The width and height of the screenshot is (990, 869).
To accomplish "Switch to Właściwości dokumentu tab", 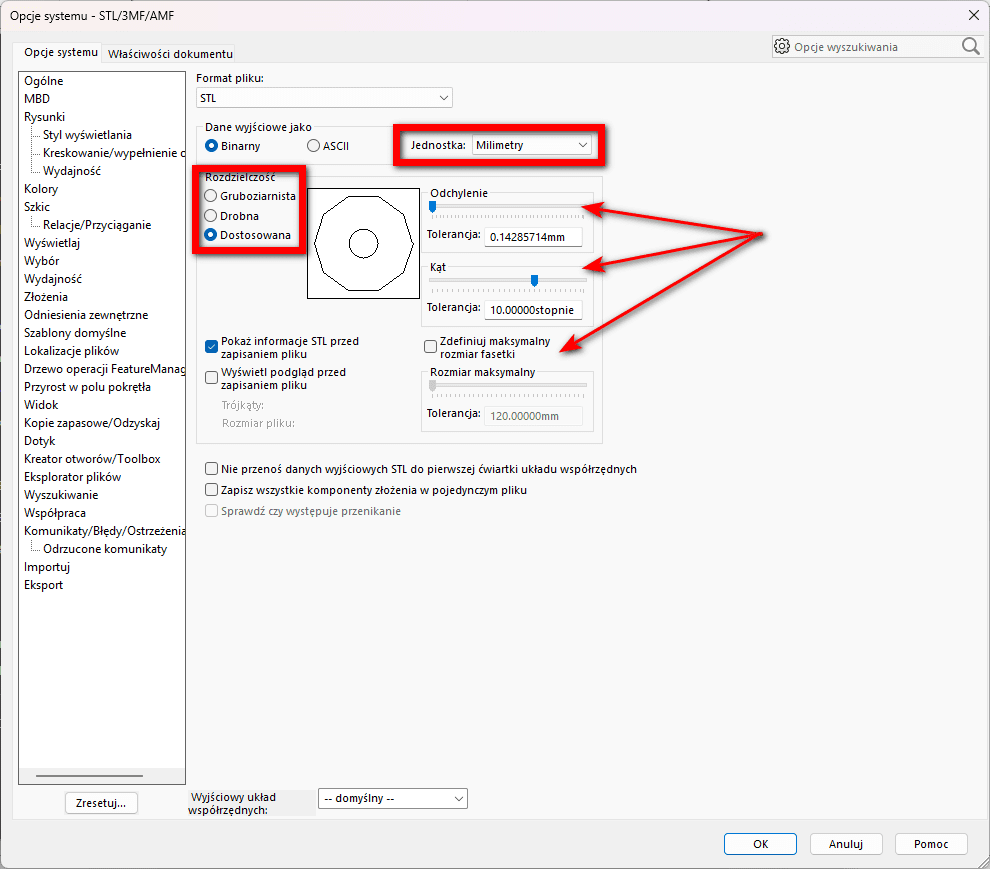I will tap(170, 53).
